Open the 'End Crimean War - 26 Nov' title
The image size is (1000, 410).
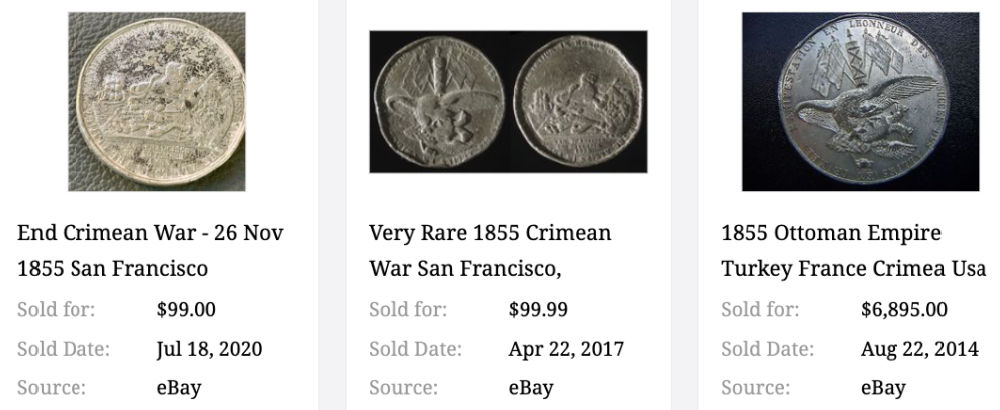tap(150, 234)
